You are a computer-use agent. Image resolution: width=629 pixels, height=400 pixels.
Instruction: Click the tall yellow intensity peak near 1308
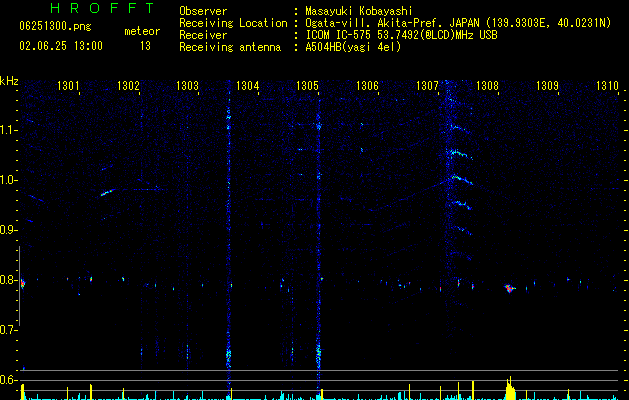coord(510,388)
